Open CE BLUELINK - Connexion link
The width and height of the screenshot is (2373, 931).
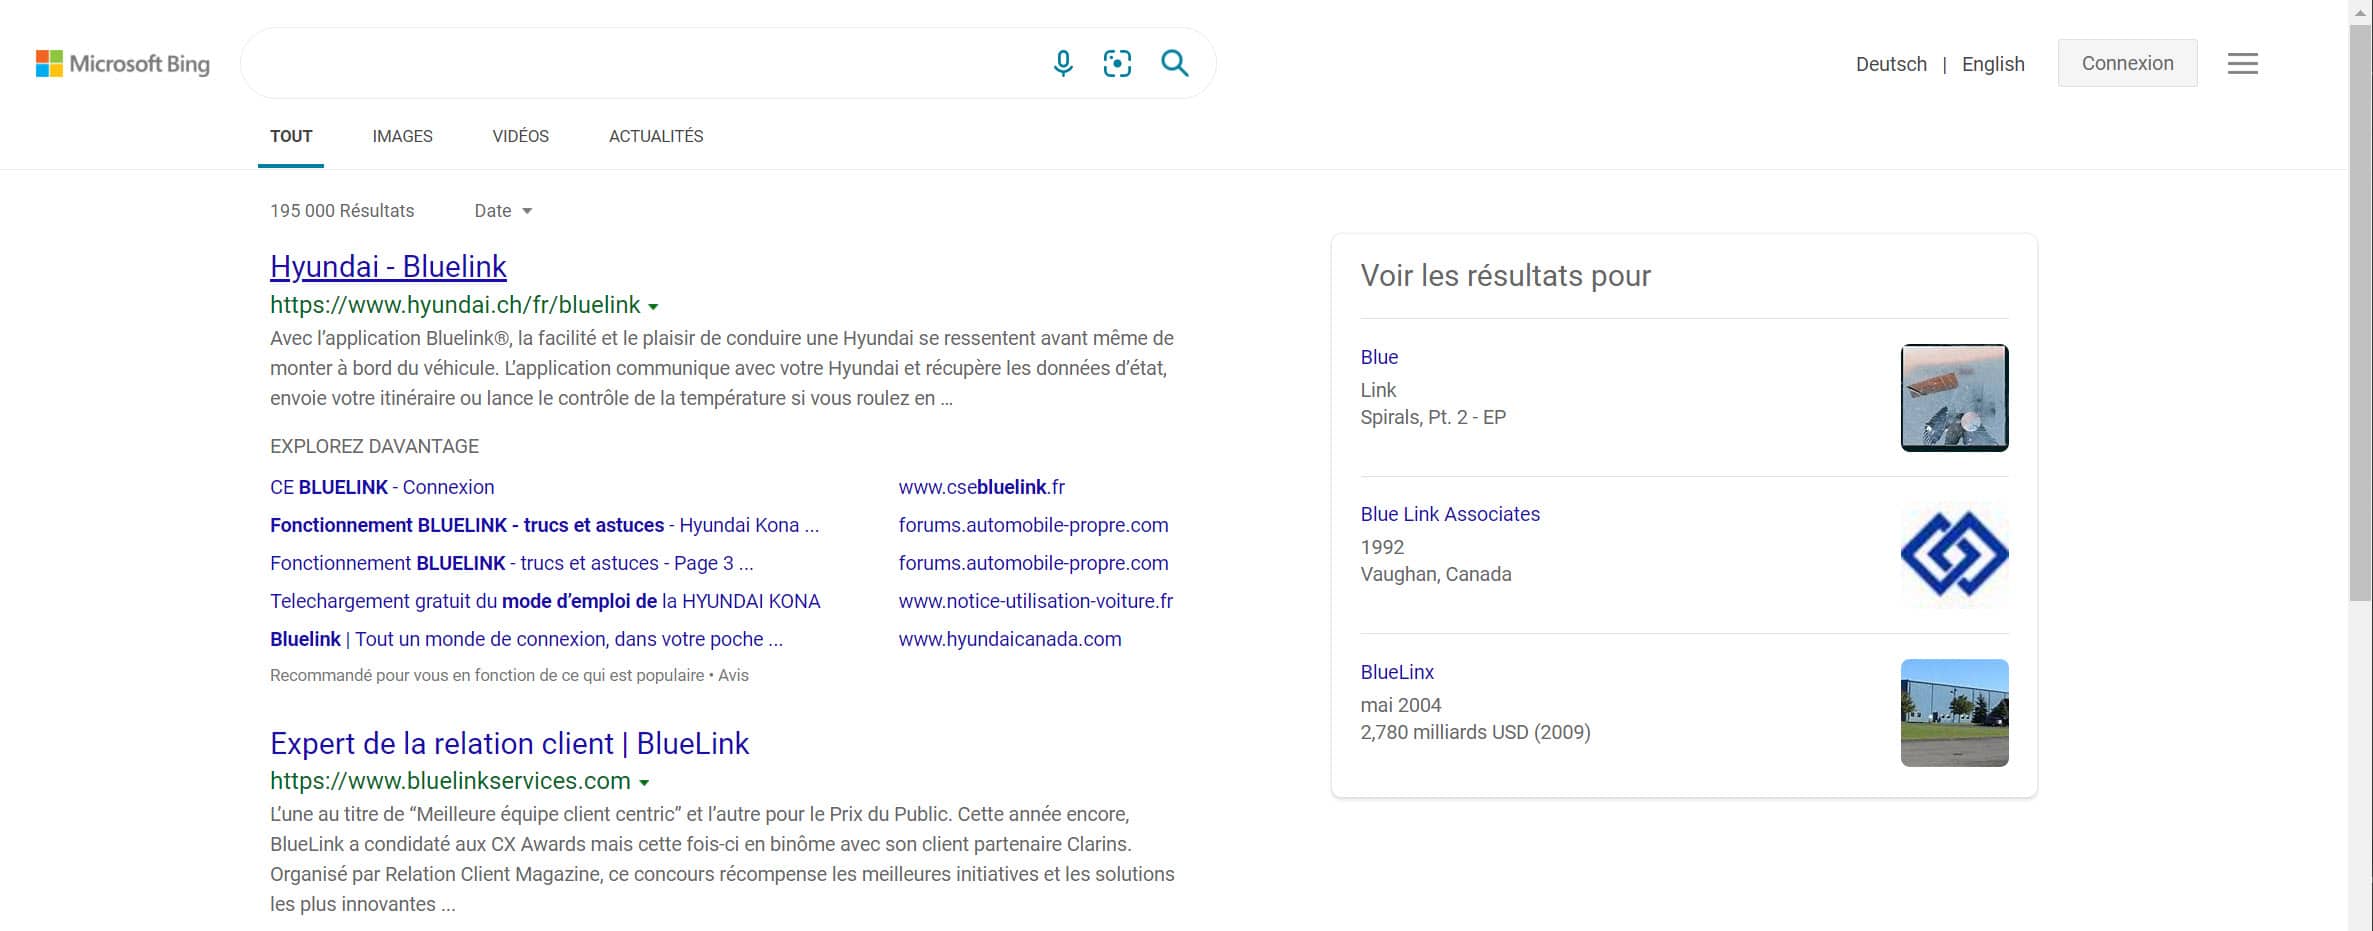tap(382, 487)
